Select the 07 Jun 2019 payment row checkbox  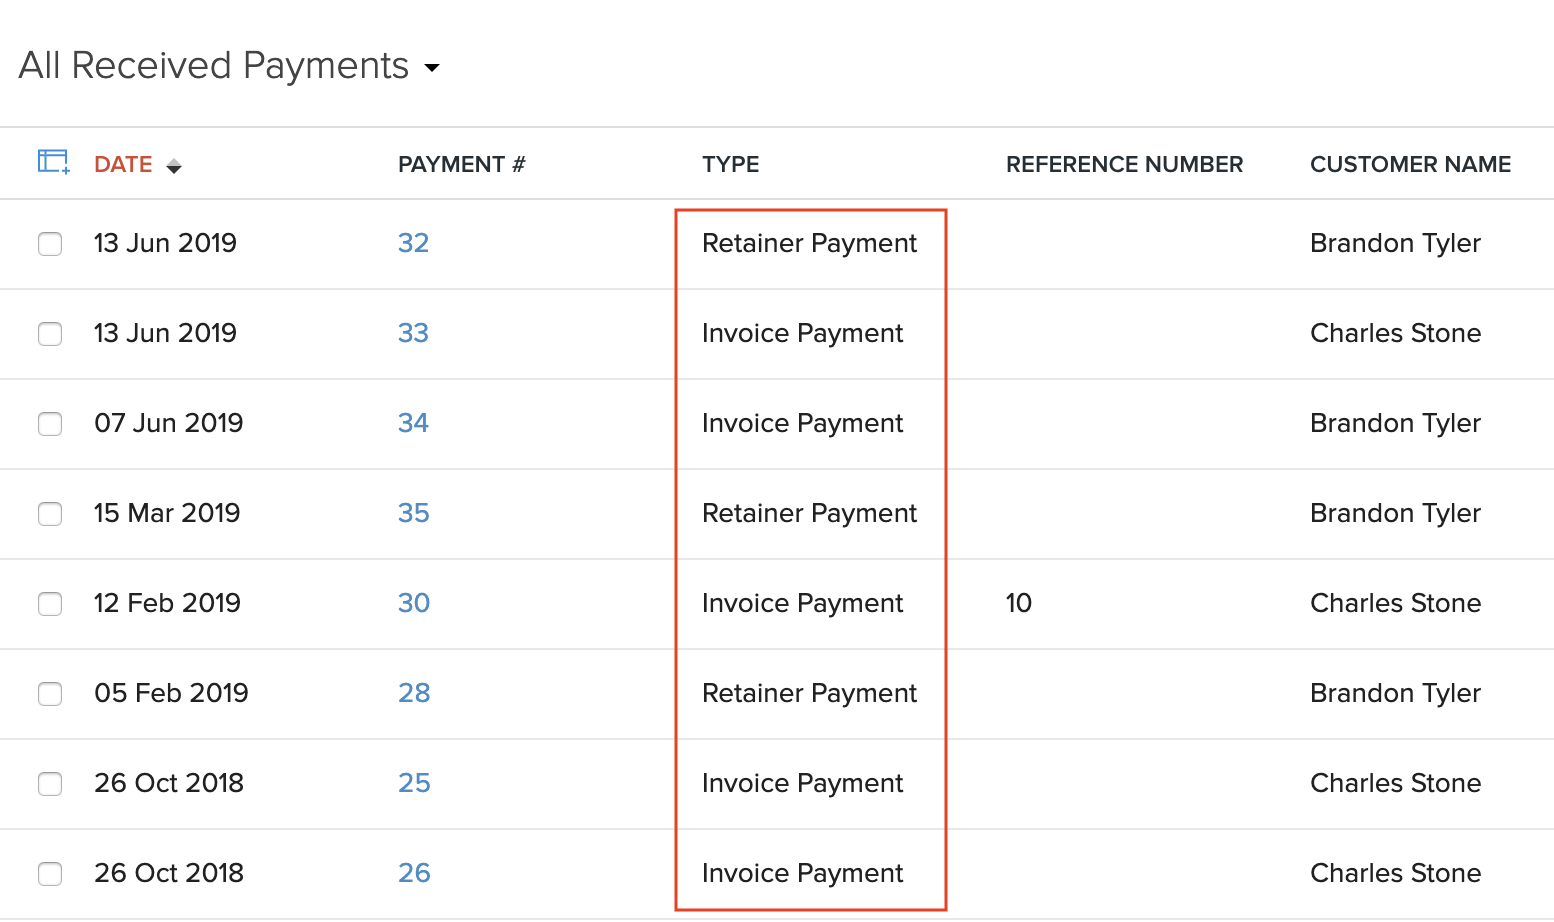coord(50,424)
